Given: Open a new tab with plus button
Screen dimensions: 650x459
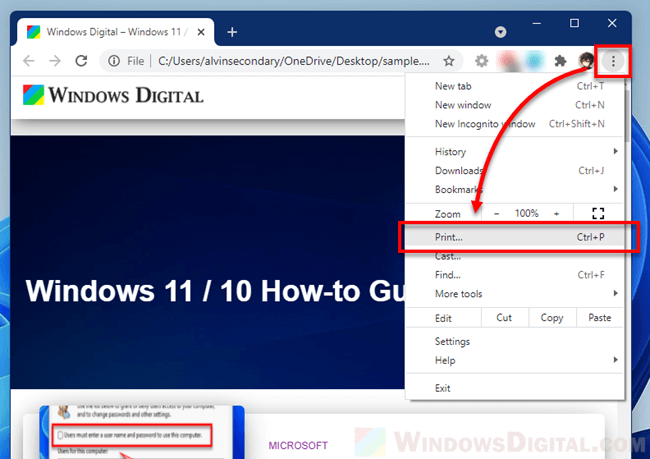Looking at the screenshot, I should pyautogui.click(x=232, y=32).
